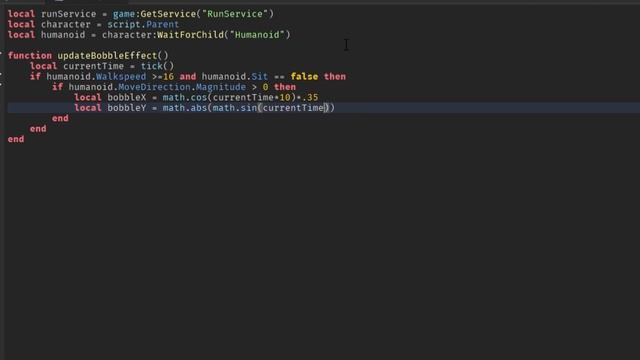
Task: Click the .35 multiplier value
Action: point(310,98)
